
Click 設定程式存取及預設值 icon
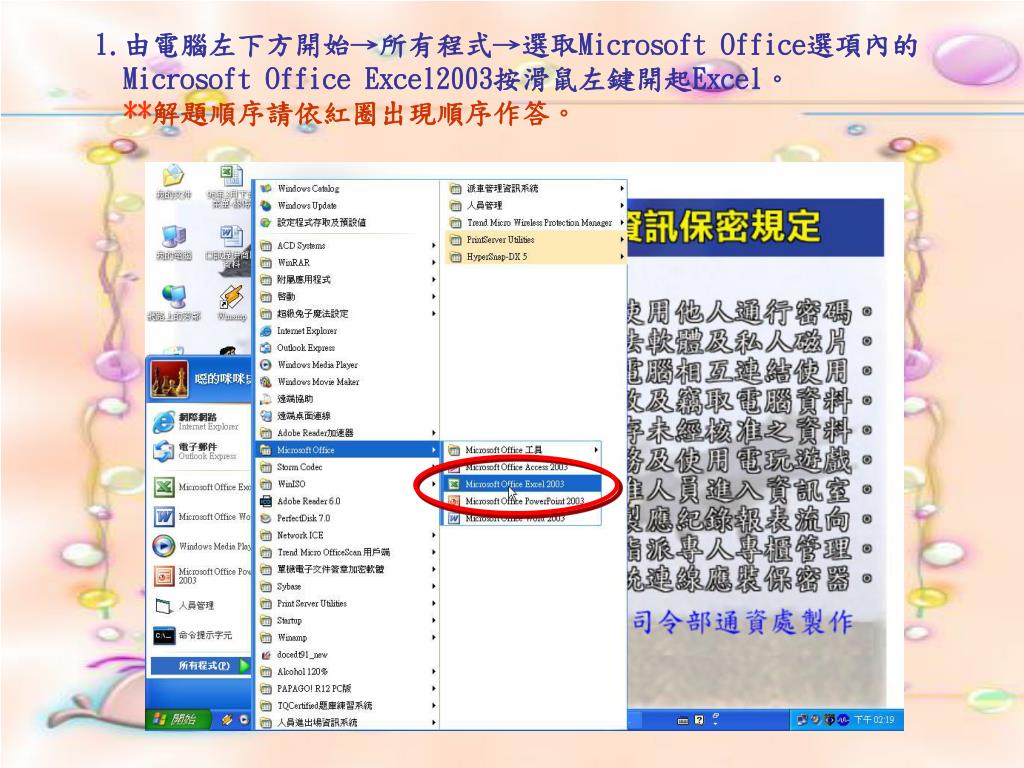point(266,222)
